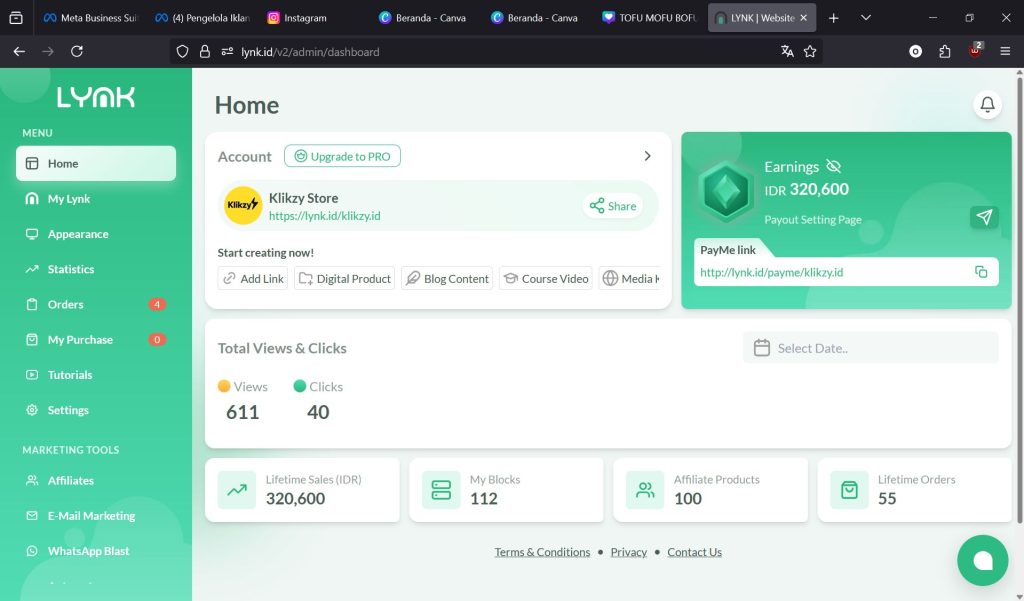
Task: Open the browser extensions puzzle icon
Action: (944, 51)
